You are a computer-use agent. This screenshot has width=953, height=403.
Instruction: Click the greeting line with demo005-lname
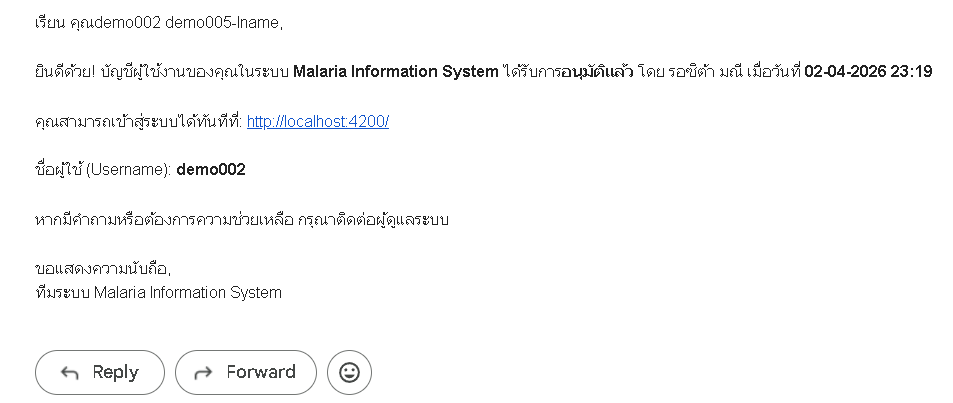[160, 23]
